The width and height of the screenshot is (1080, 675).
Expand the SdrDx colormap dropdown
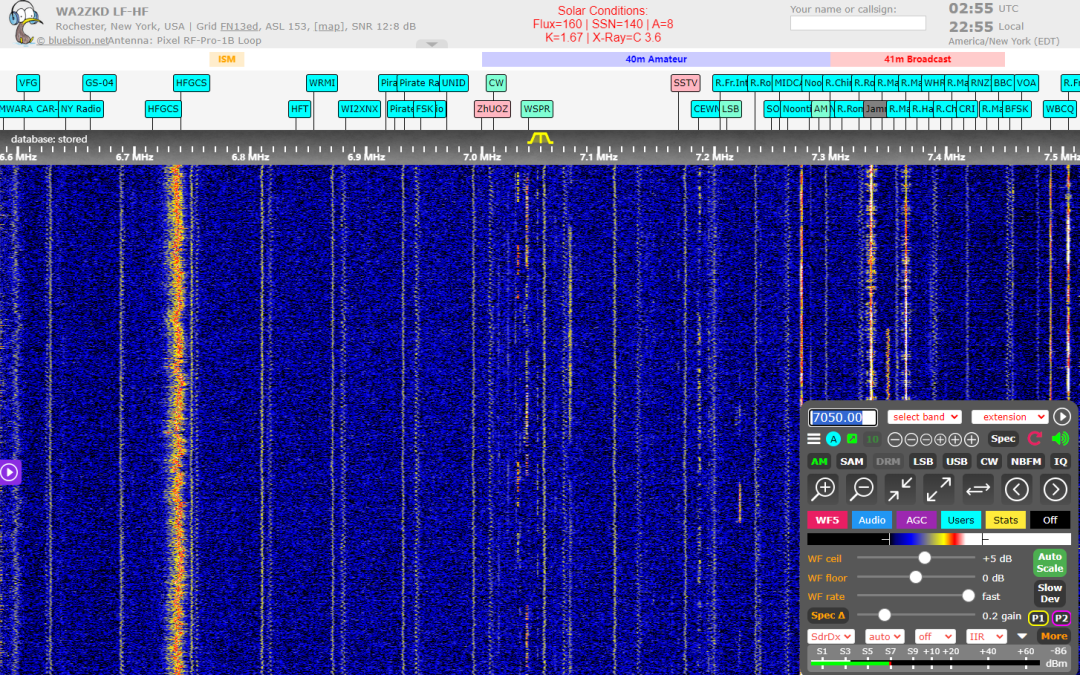coord(831,636)
